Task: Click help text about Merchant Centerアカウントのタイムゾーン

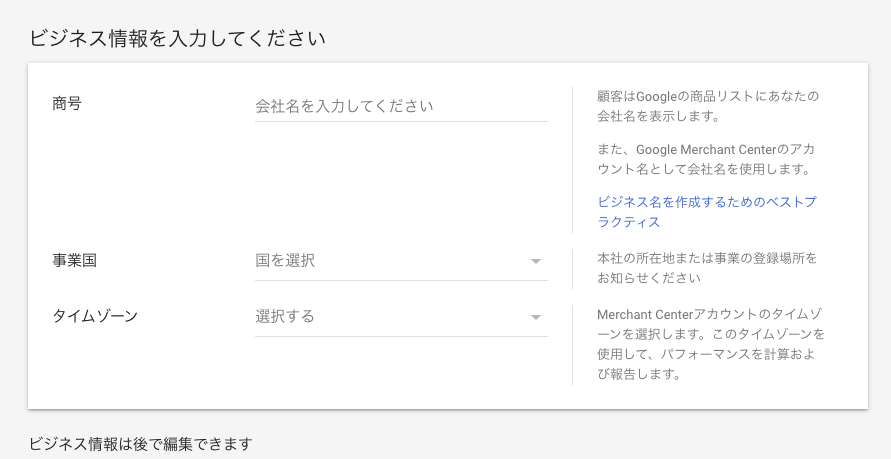Action: click(710, 344)
